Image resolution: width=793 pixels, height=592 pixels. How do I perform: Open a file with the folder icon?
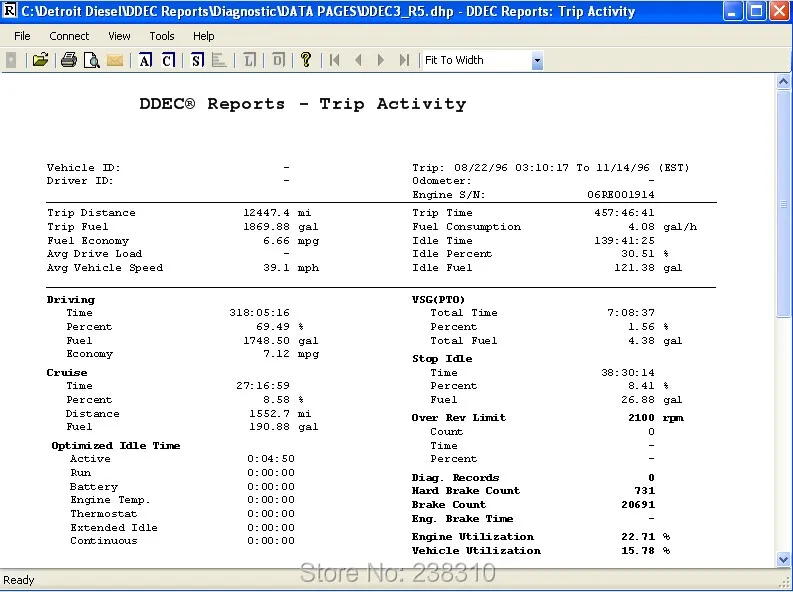40,60
